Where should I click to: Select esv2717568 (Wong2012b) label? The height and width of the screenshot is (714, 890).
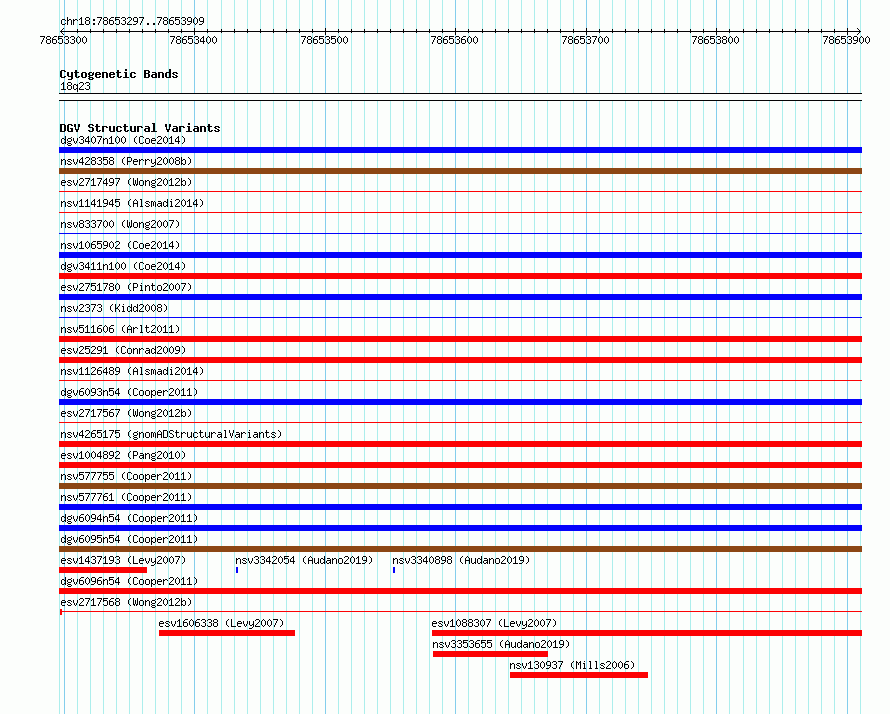126,602
